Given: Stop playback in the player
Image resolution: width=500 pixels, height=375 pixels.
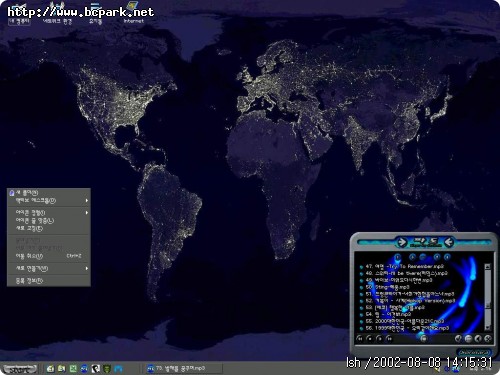Looking at the screenshot, I should point(369,339).
